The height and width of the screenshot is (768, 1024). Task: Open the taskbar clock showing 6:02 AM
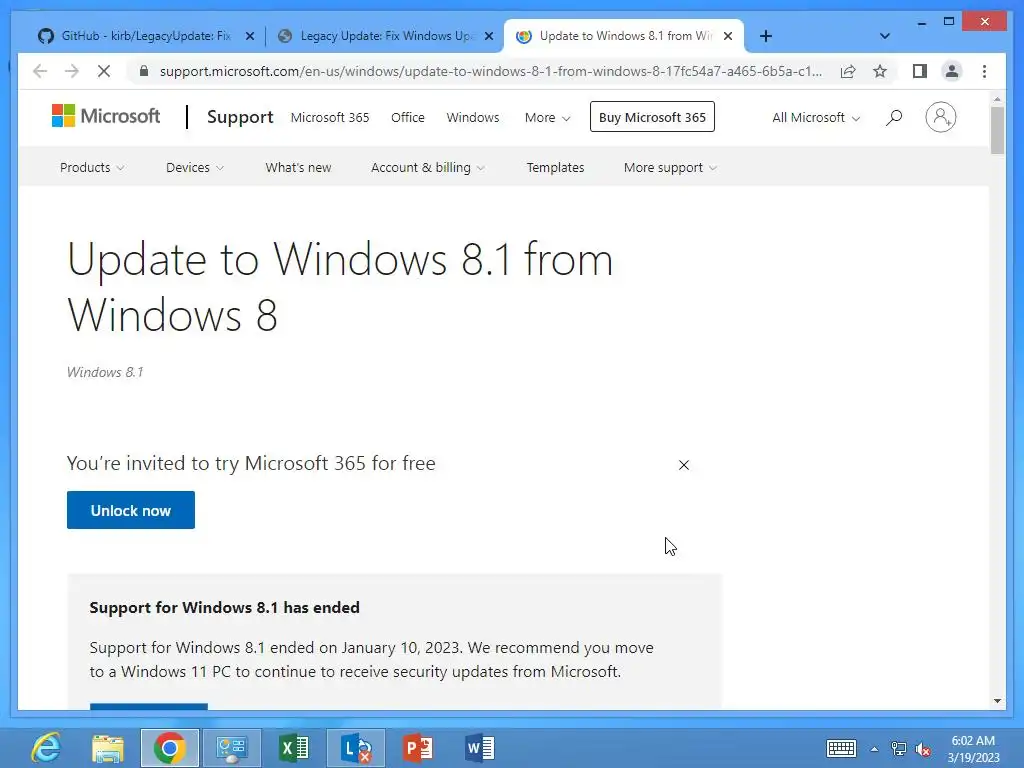click(x=973, y=749)
